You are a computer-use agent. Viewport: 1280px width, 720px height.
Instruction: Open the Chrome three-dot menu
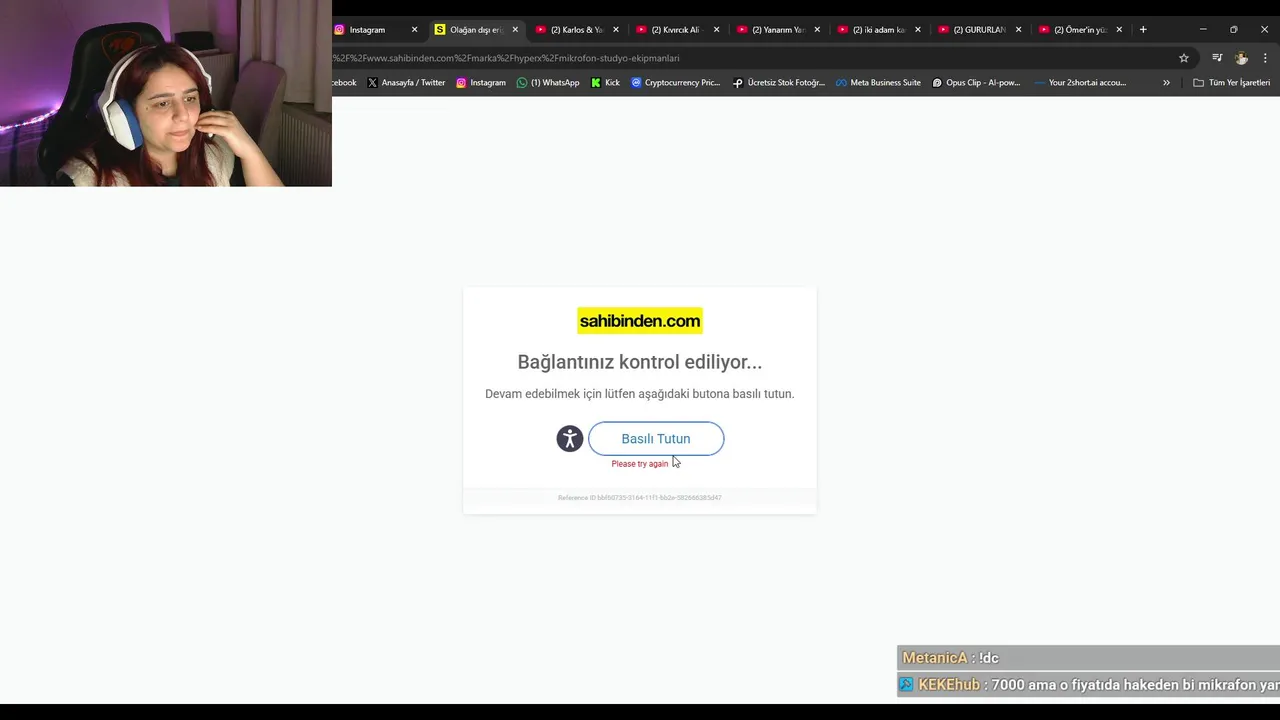1266,58
